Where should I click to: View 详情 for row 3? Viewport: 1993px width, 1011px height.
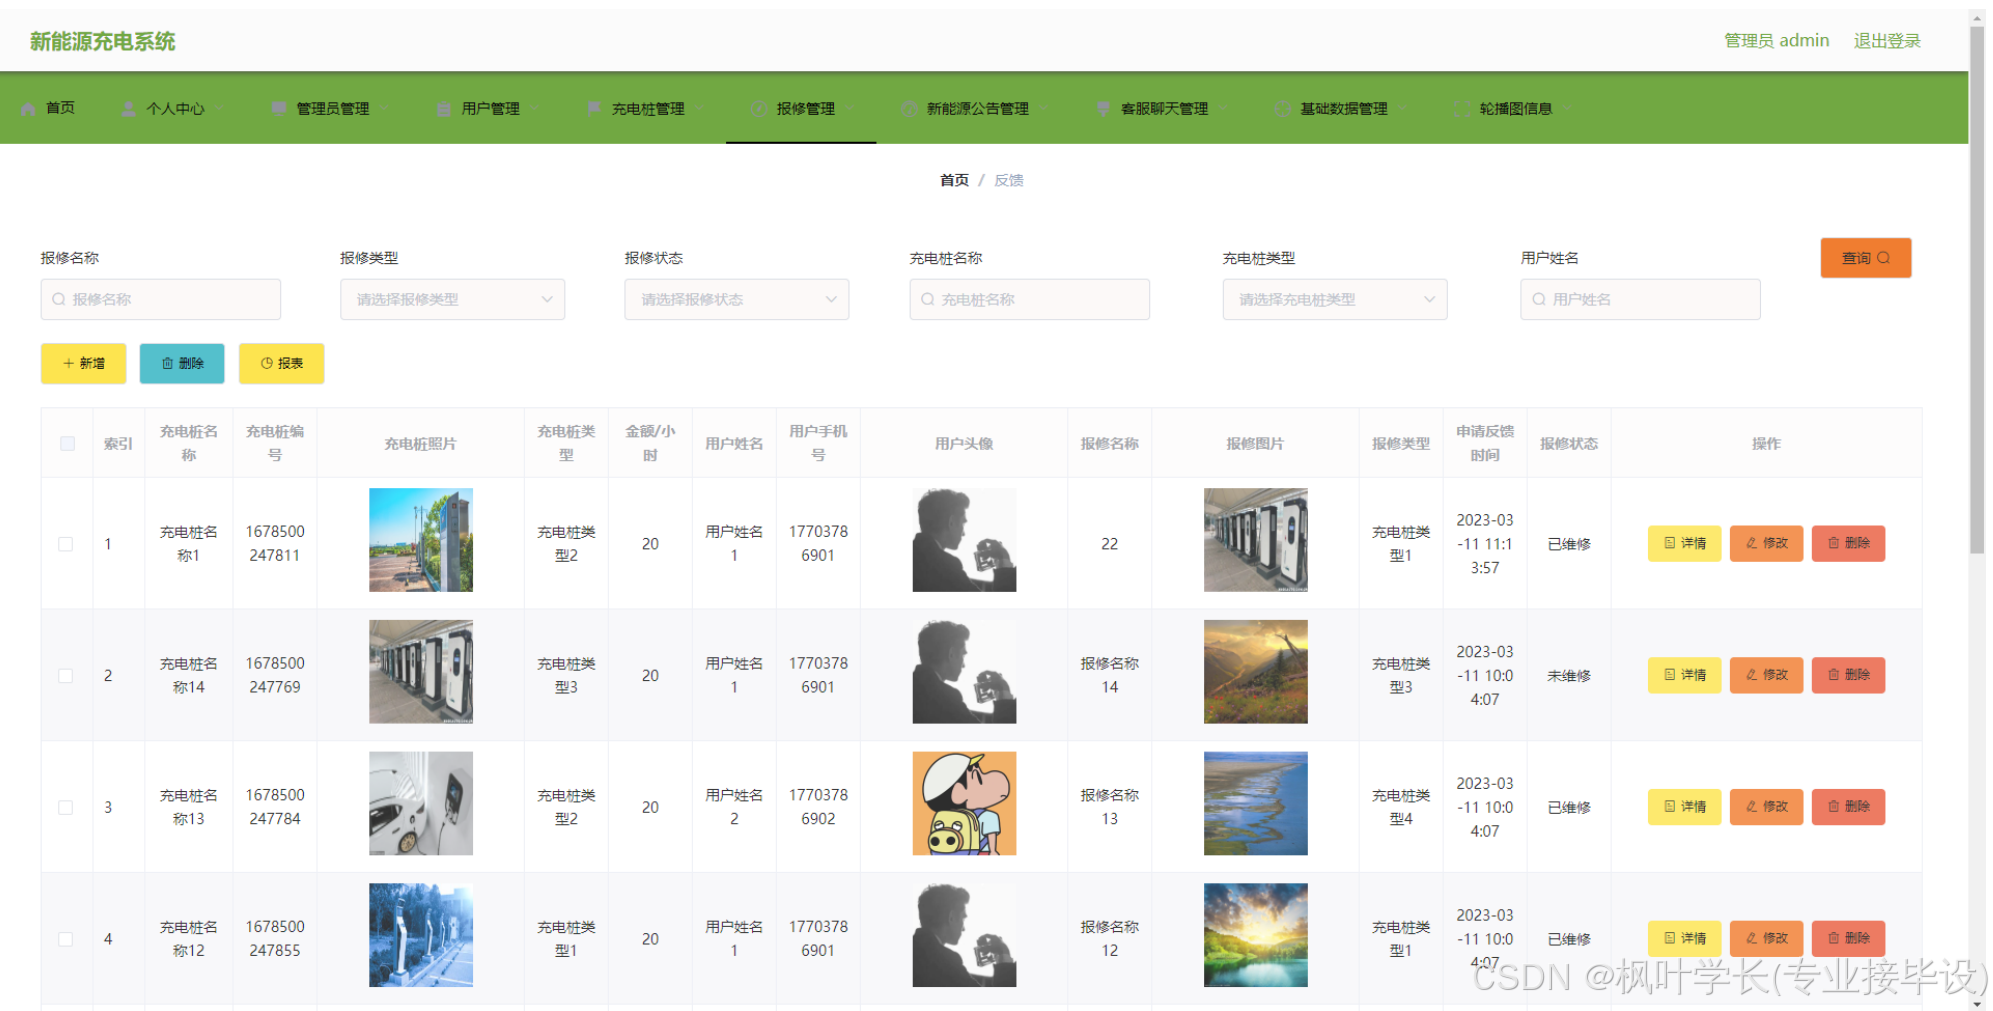[1684, 807]
